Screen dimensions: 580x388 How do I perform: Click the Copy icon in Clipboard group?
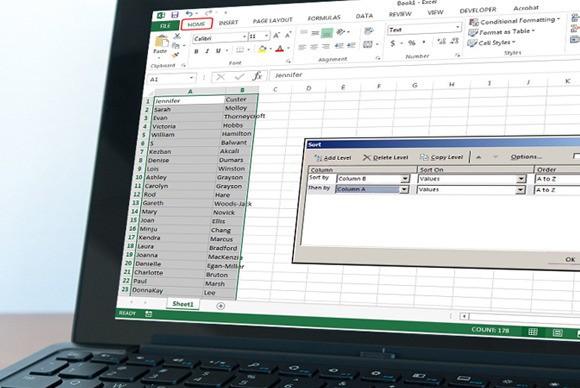(x=176, y=45)
